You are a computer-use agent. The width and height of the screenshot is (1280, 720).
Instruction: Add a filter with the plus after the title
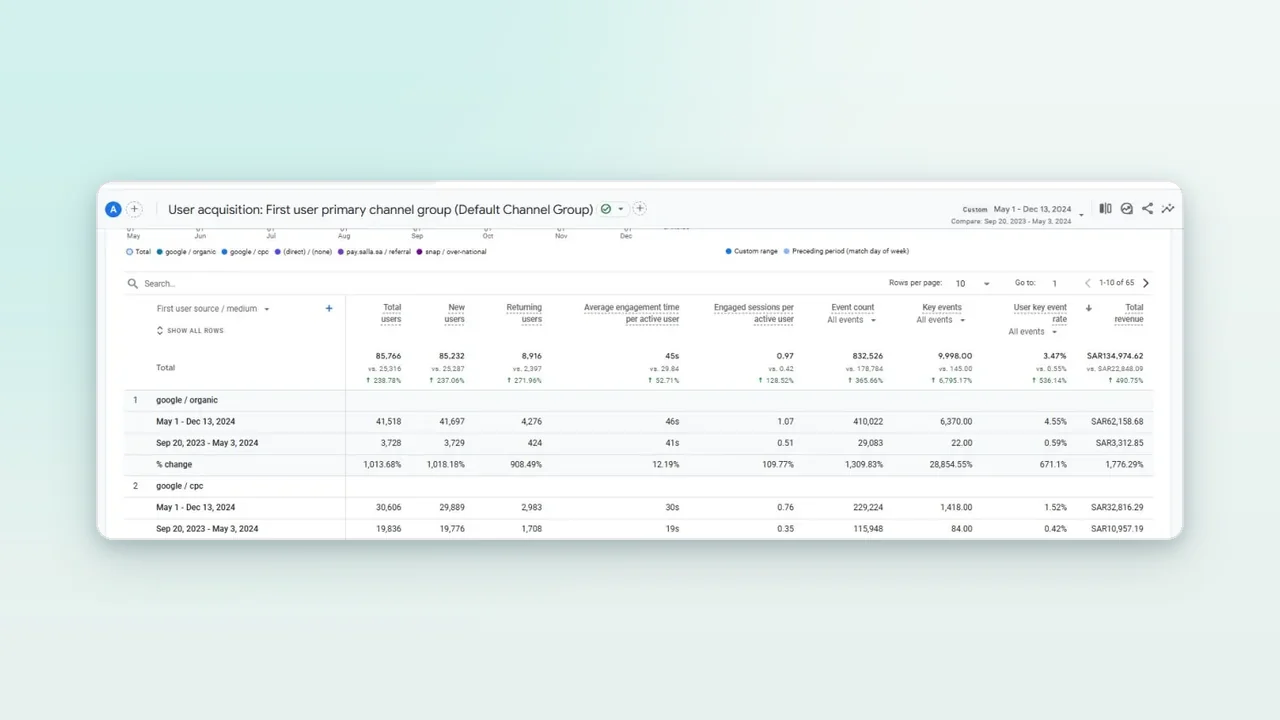click(x=640, y=209)
